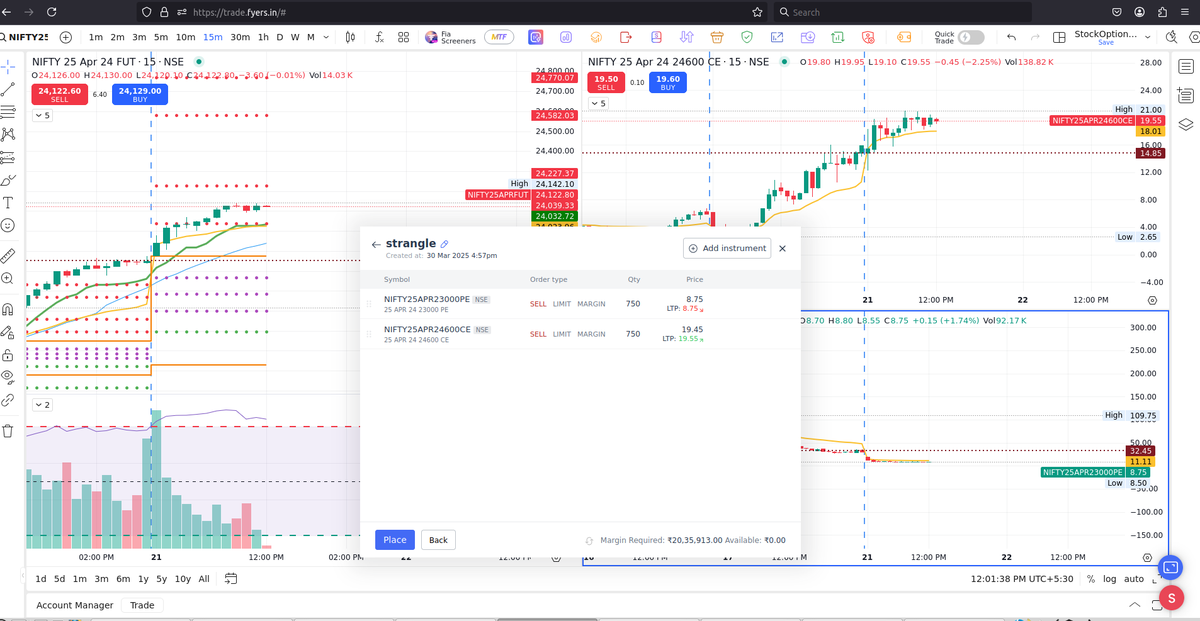Toggle hide all drawings eye icon
The width and height of the screenshot is (1200, 621).
tap(8, 378)
